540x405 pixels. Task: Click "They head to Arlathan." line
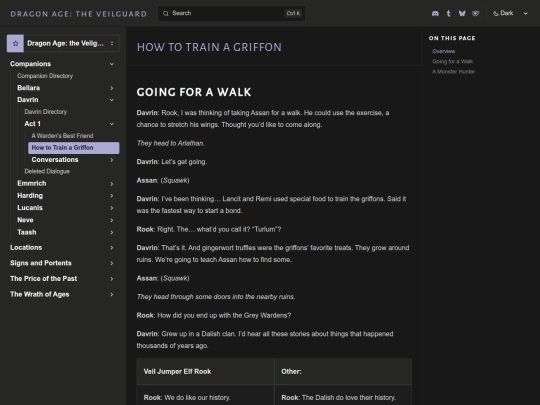click(170, 143)
